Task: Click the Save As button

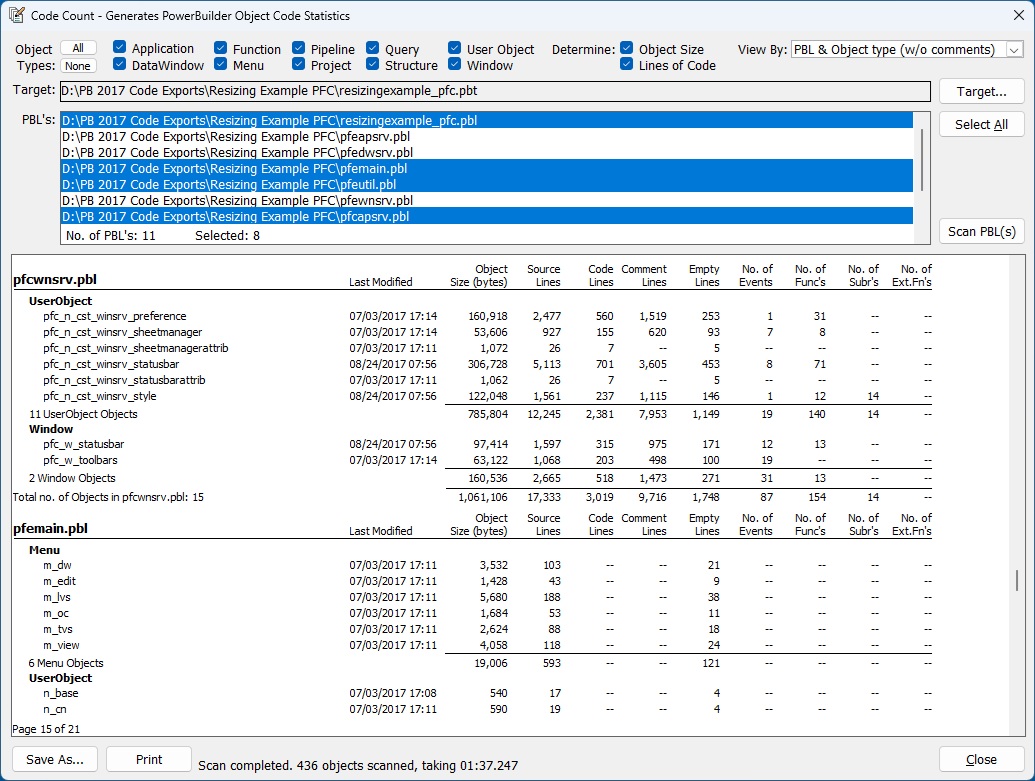Action: click(x=54, y=759)
